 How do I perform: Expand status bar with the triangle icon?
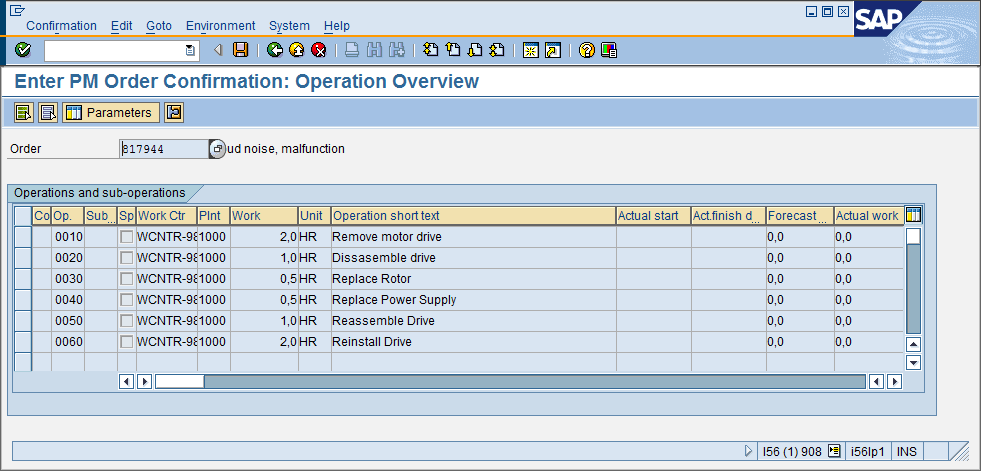click(x=748, y=450)
